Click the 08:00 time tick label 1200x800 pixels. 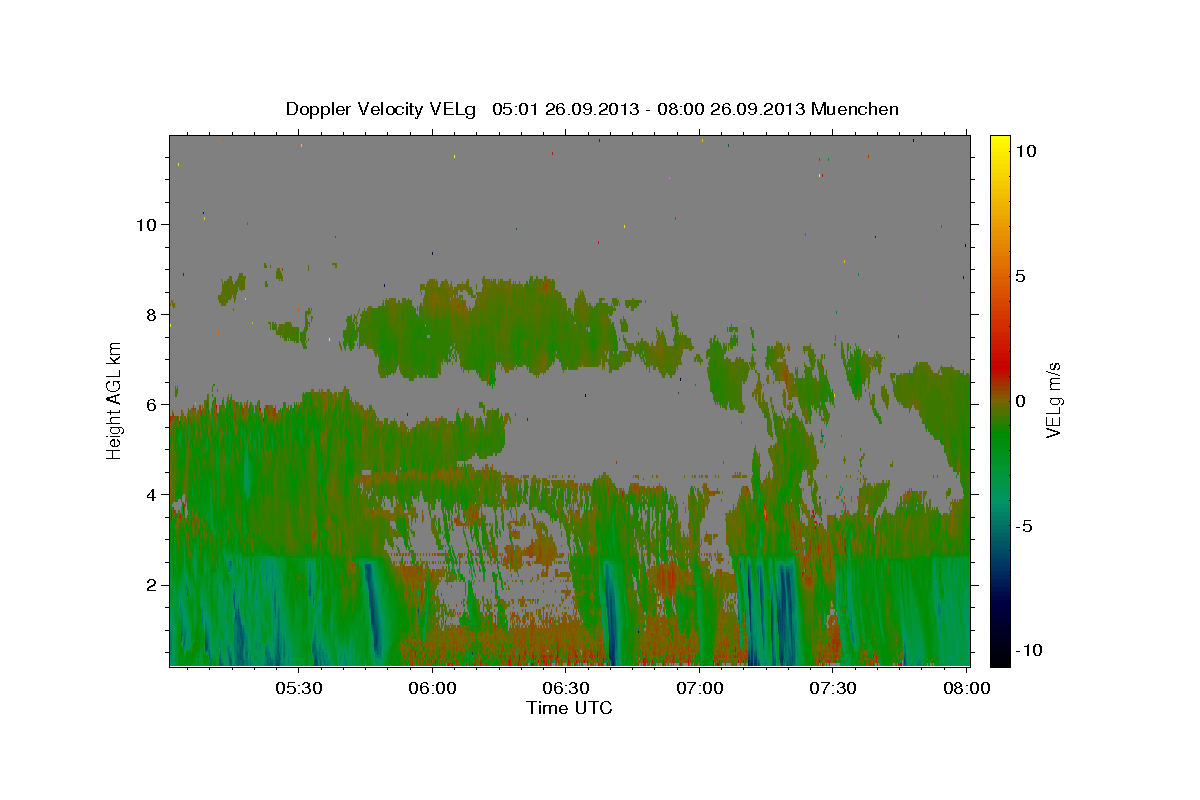[966, 689]
